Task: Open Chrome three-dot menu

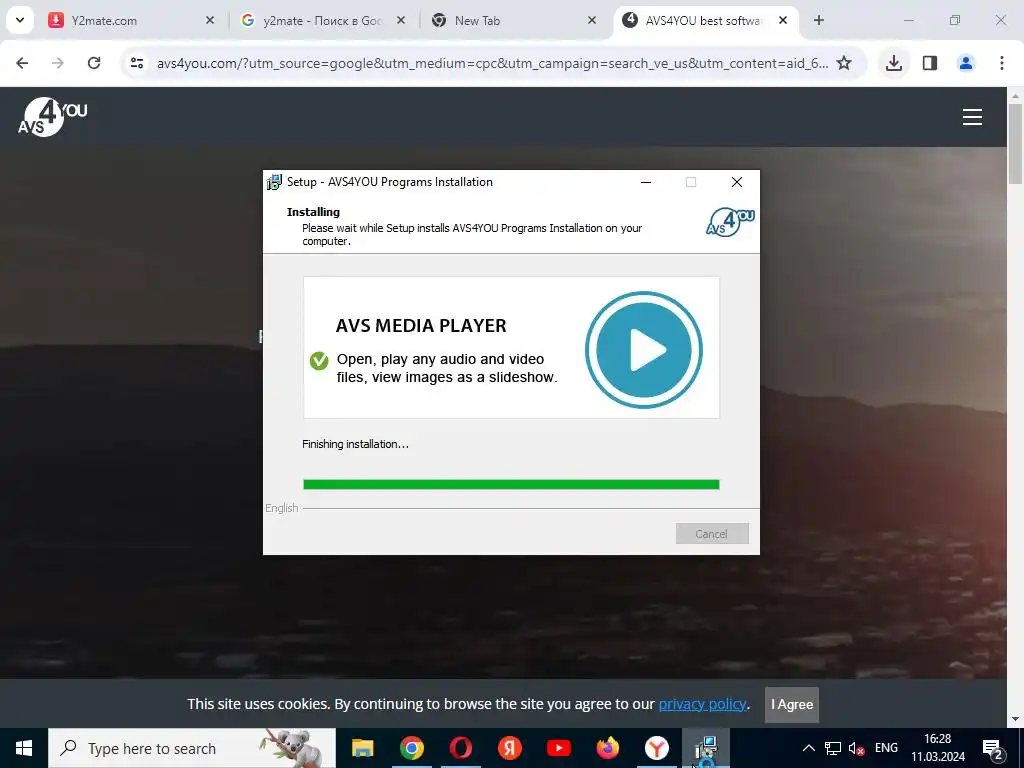Action: [1002, 63]
